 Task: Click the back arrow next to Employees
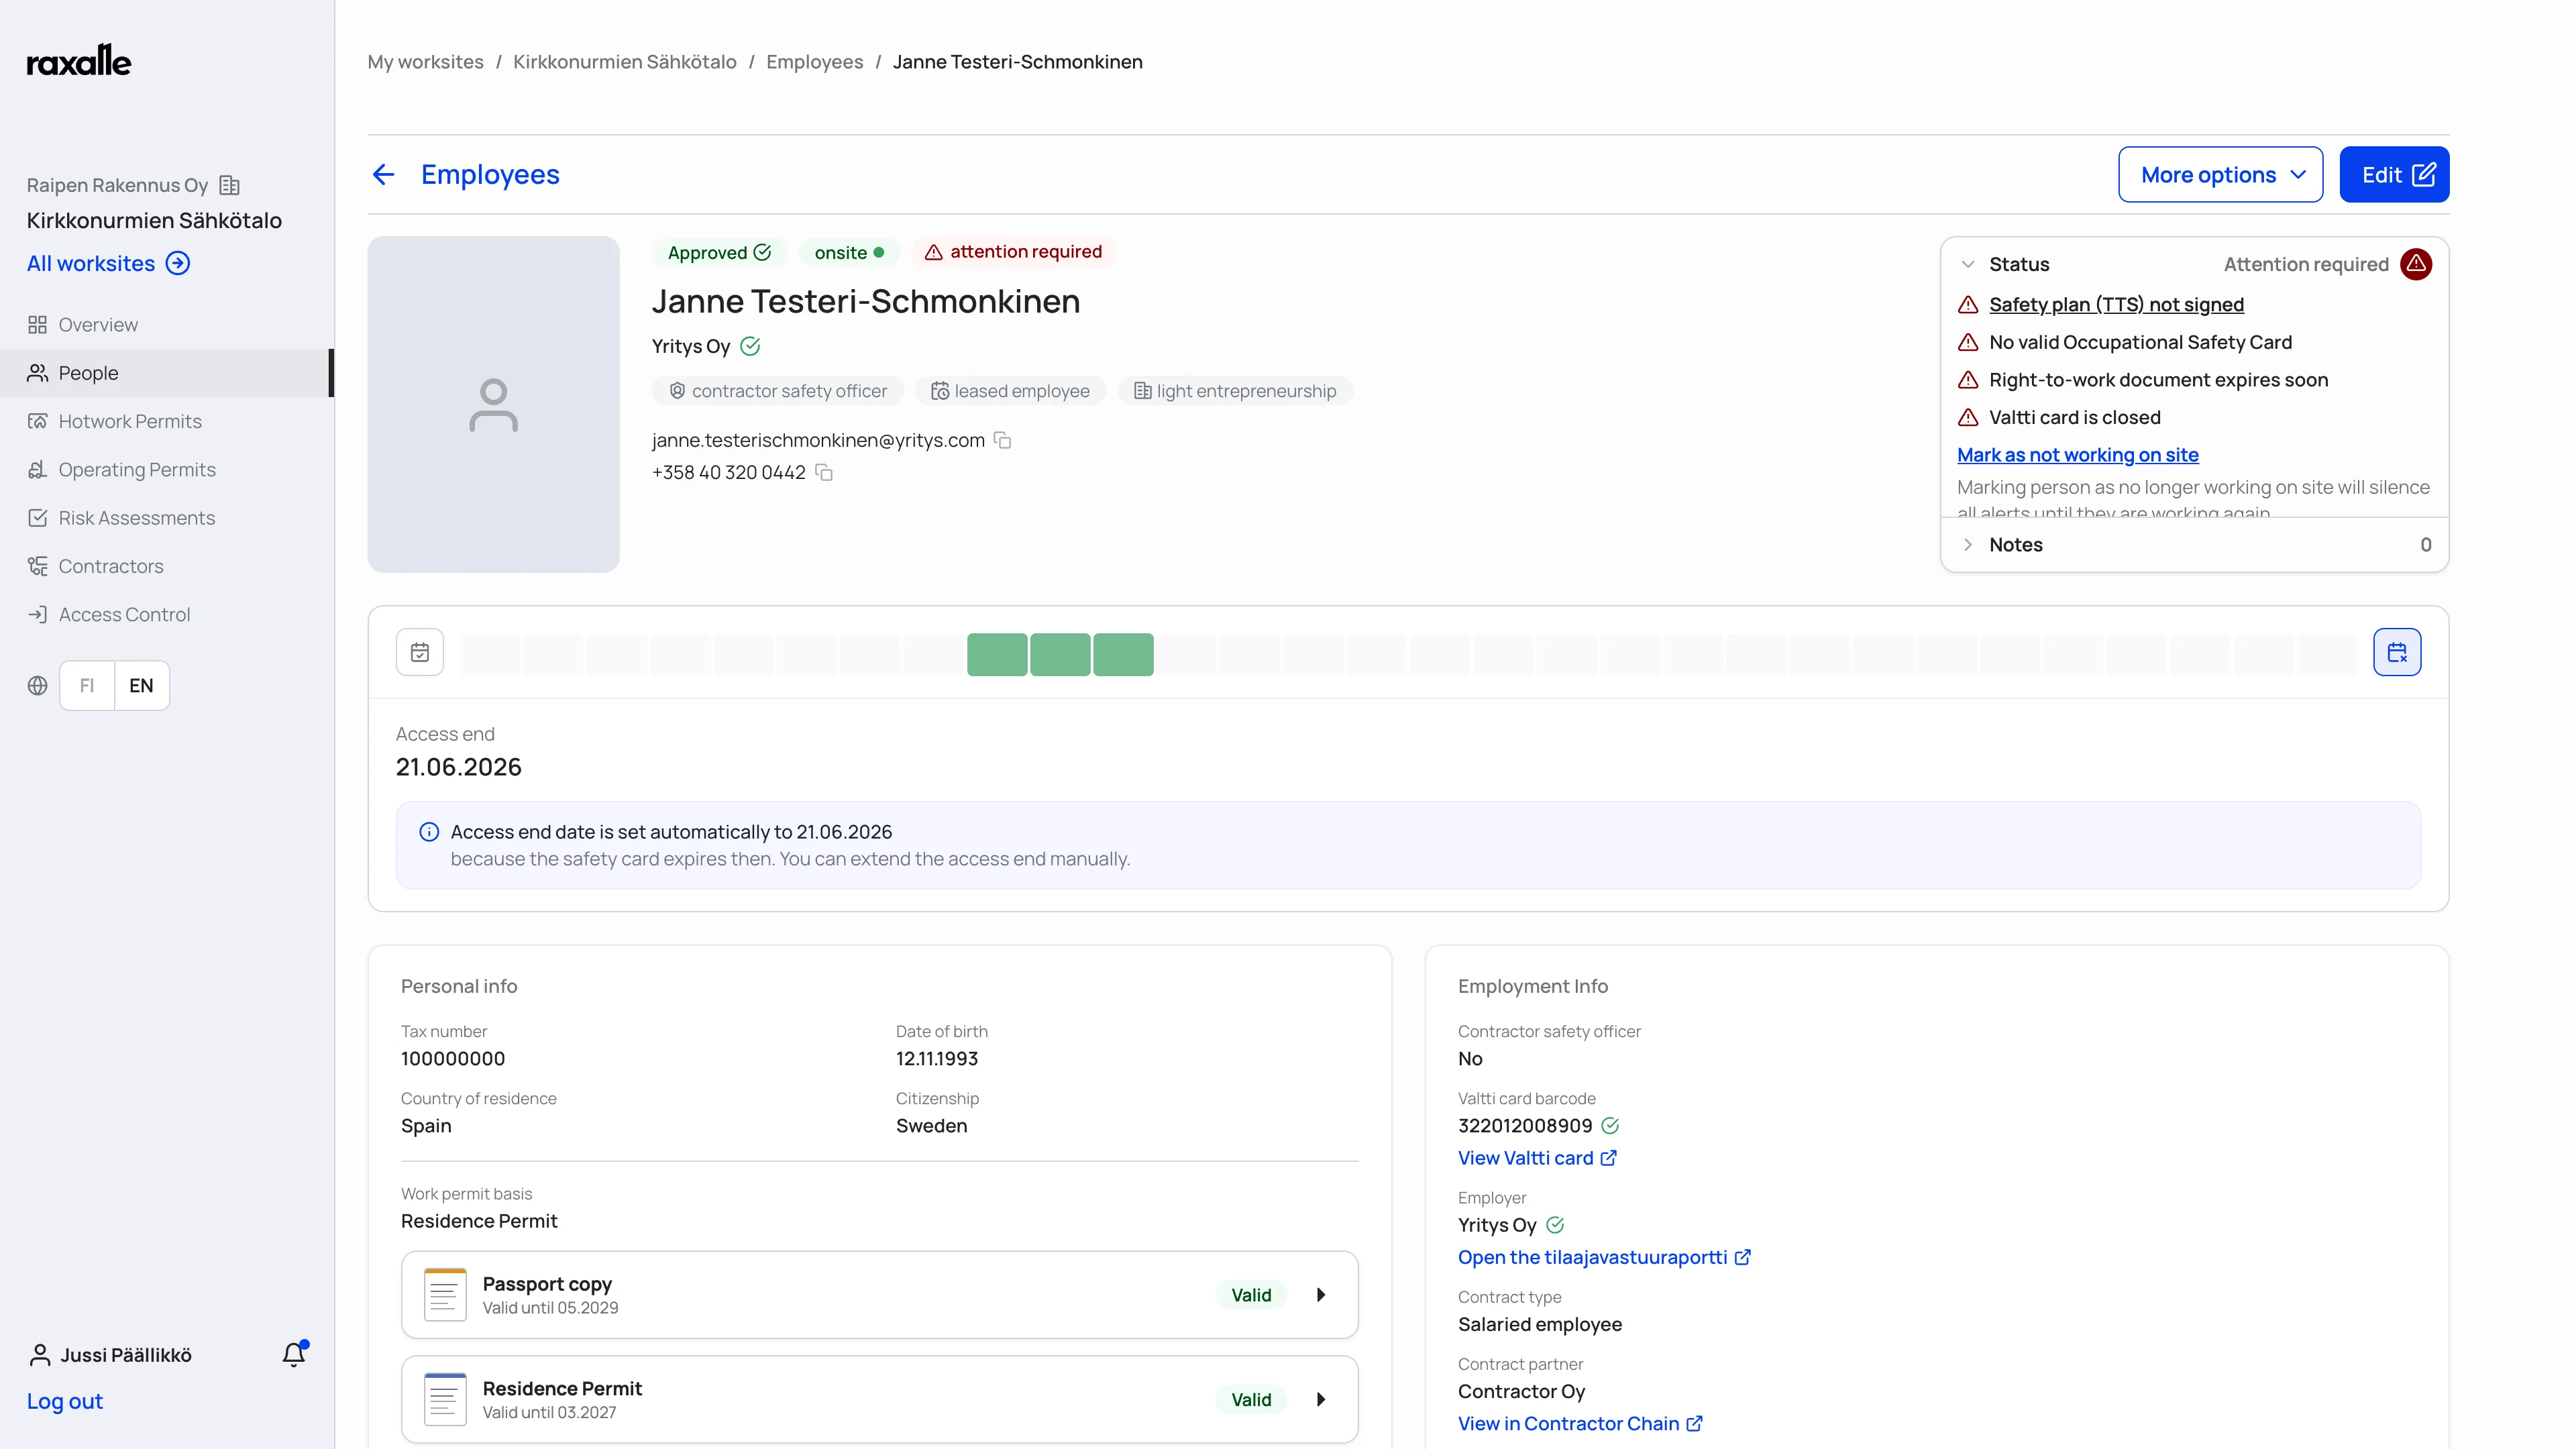coord(384,175)
